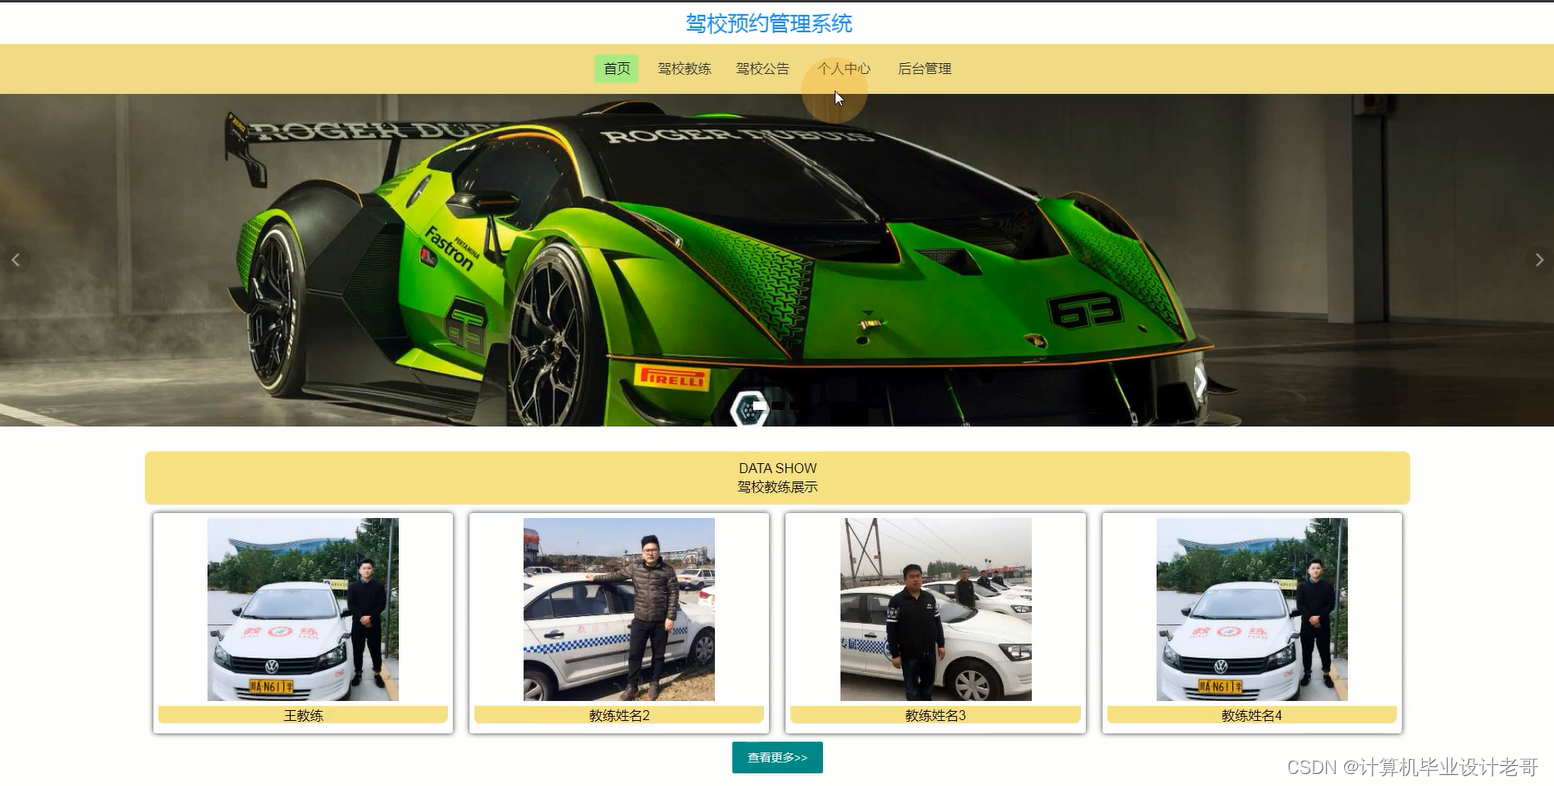Open the 个人中心 navigation item
This screenshot has width=1554, height=786.
[844, 69]
